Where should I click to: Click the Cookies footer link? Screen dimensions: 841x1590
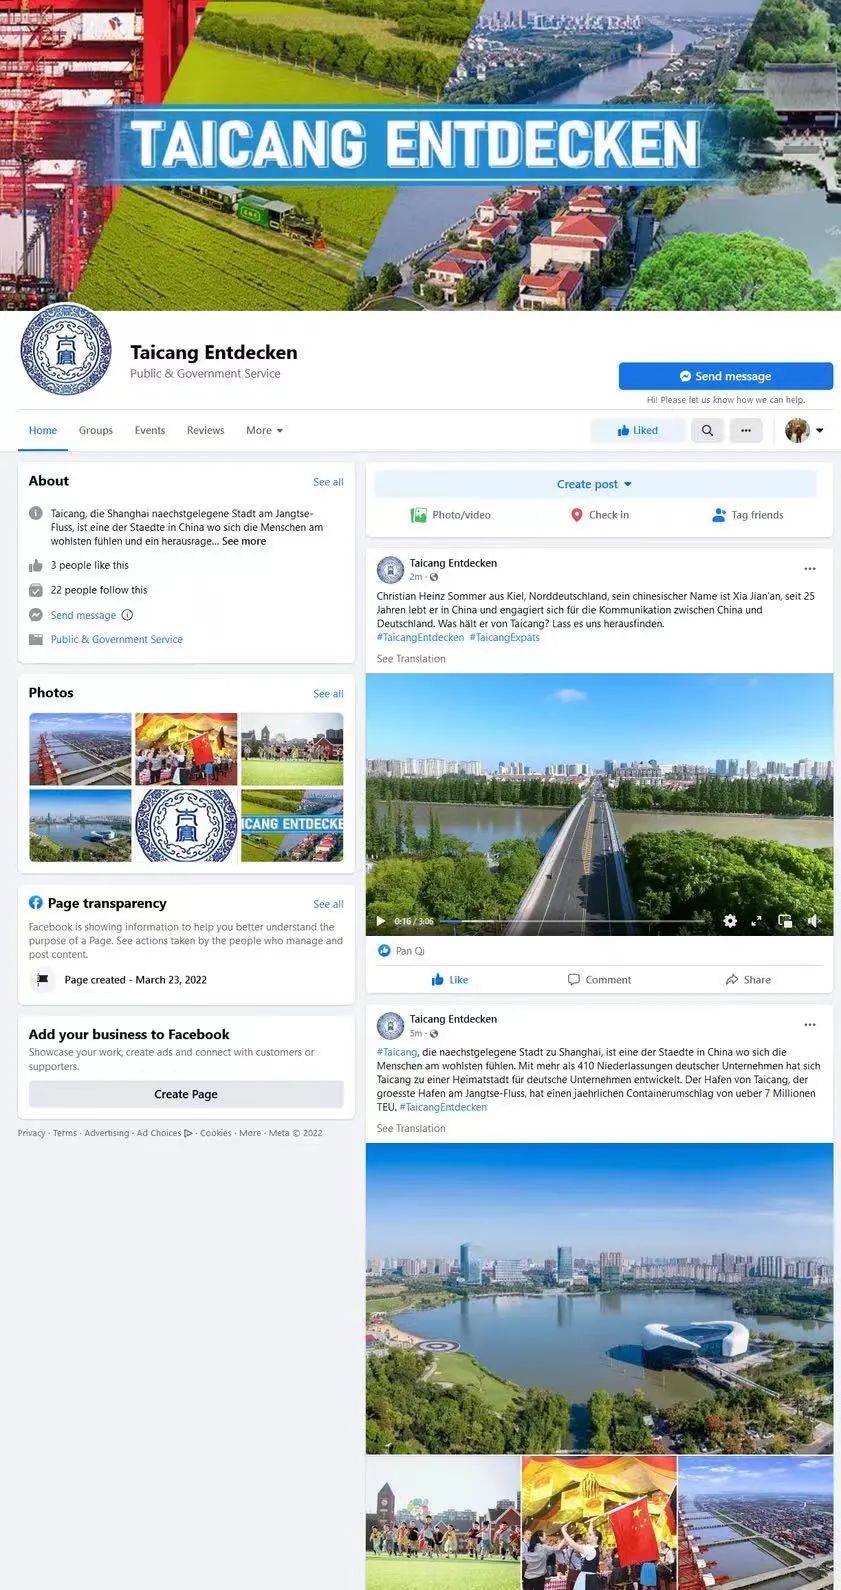pyautogui.click(x=215, y=1133)
